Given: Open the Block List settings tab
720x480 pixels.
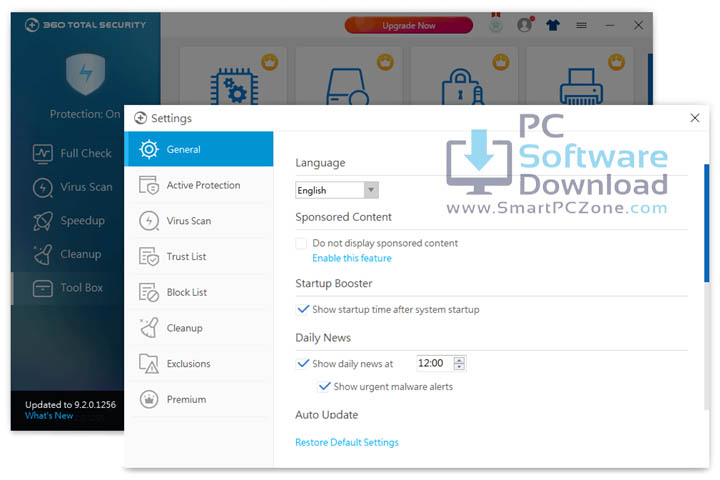Looking at the screenshot, I should (x=199, y=293).
